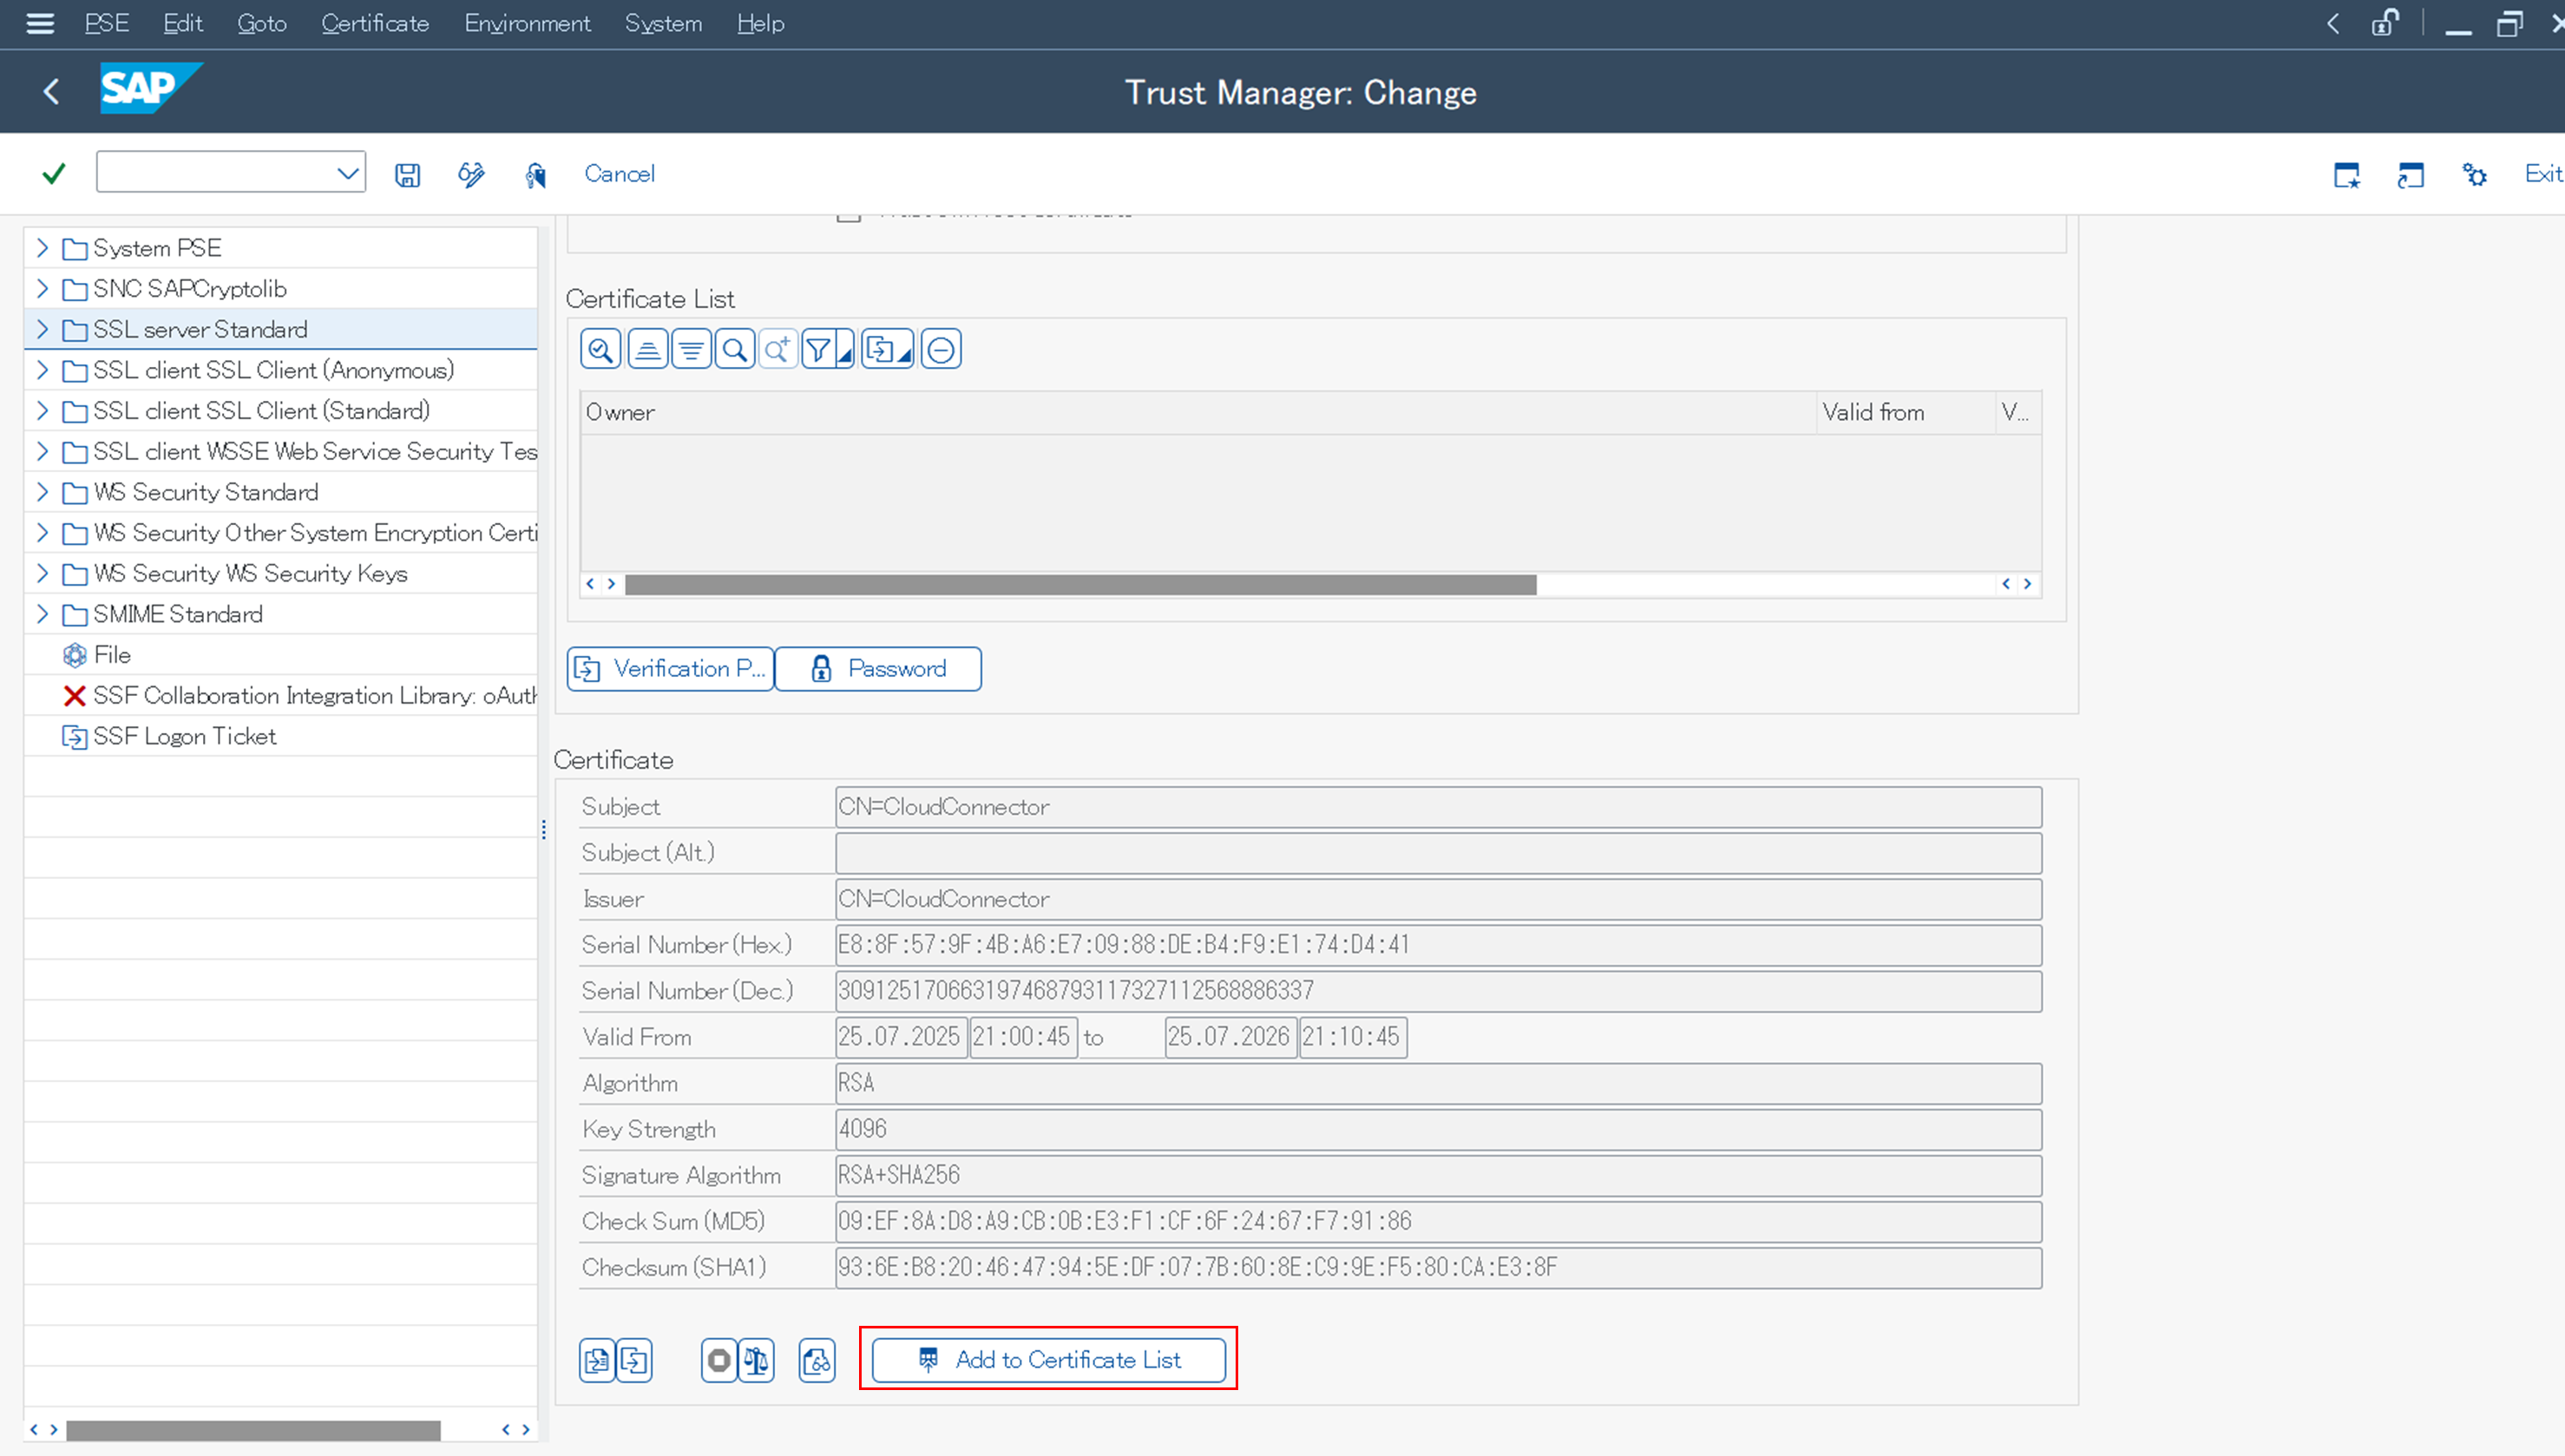
Task: Open the command field dropdown arrow
Action: pyautogui.click(x=347, y=174)
